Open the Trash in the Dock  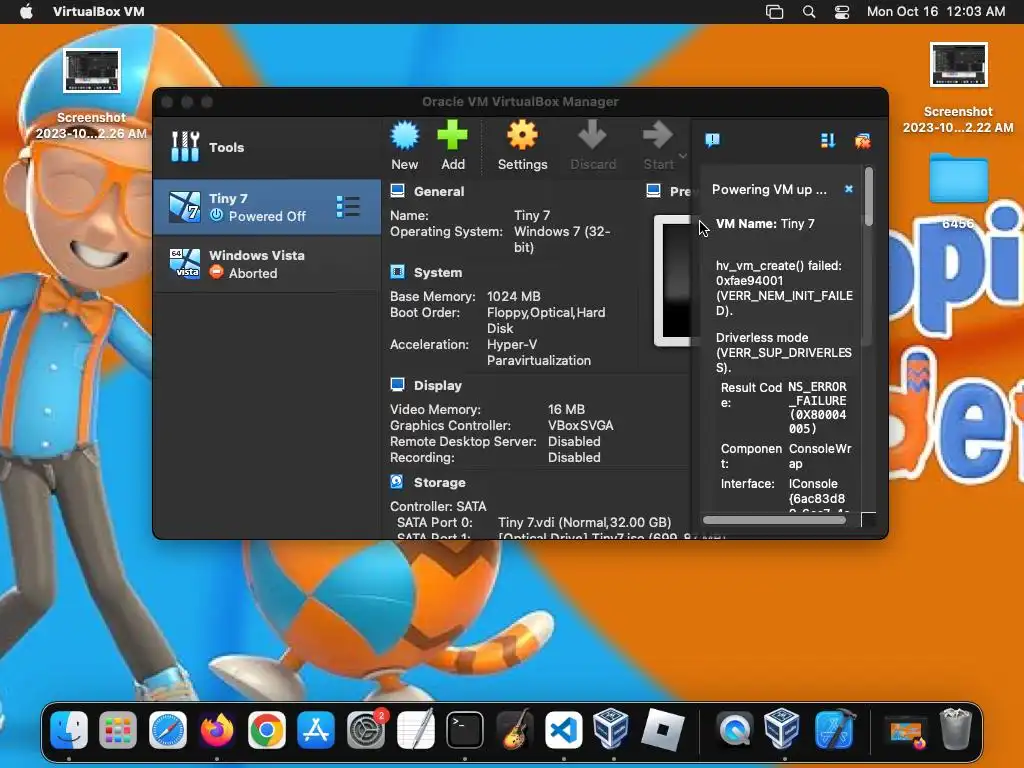tap(955, 729)
